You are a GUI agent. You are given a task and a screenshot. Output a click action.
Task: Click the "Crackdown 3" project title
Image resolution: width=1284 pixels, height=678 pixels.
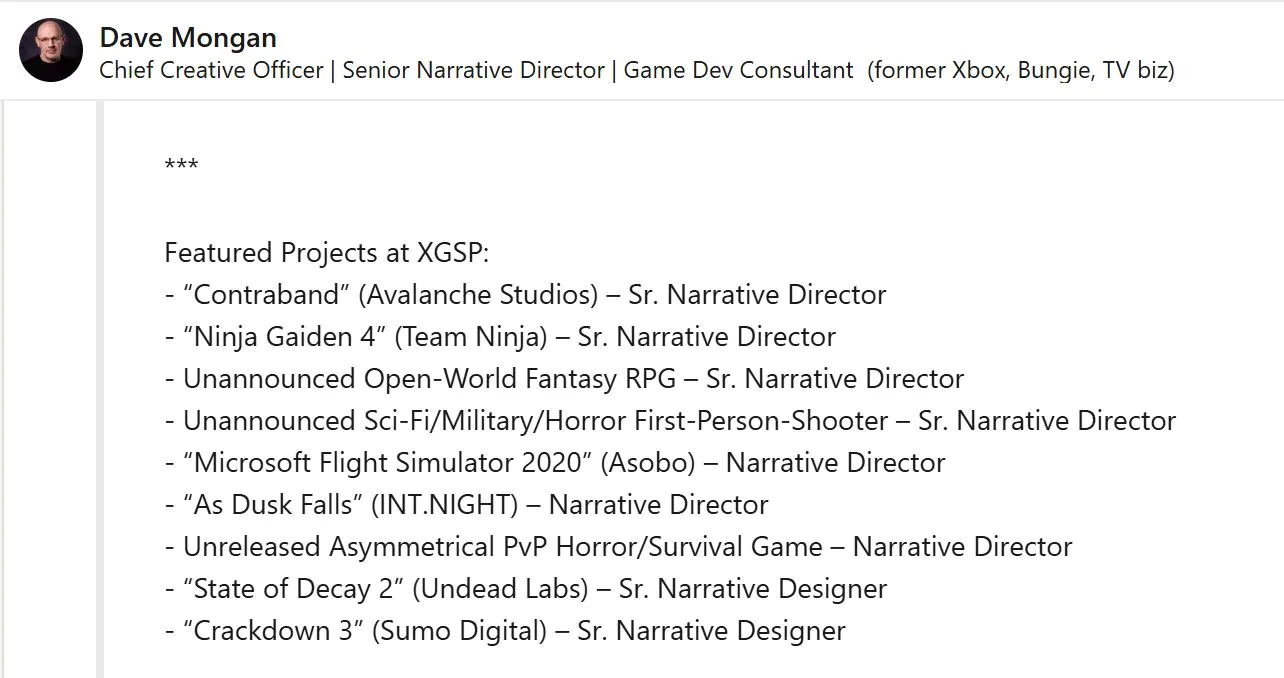(x=272, y=631)
